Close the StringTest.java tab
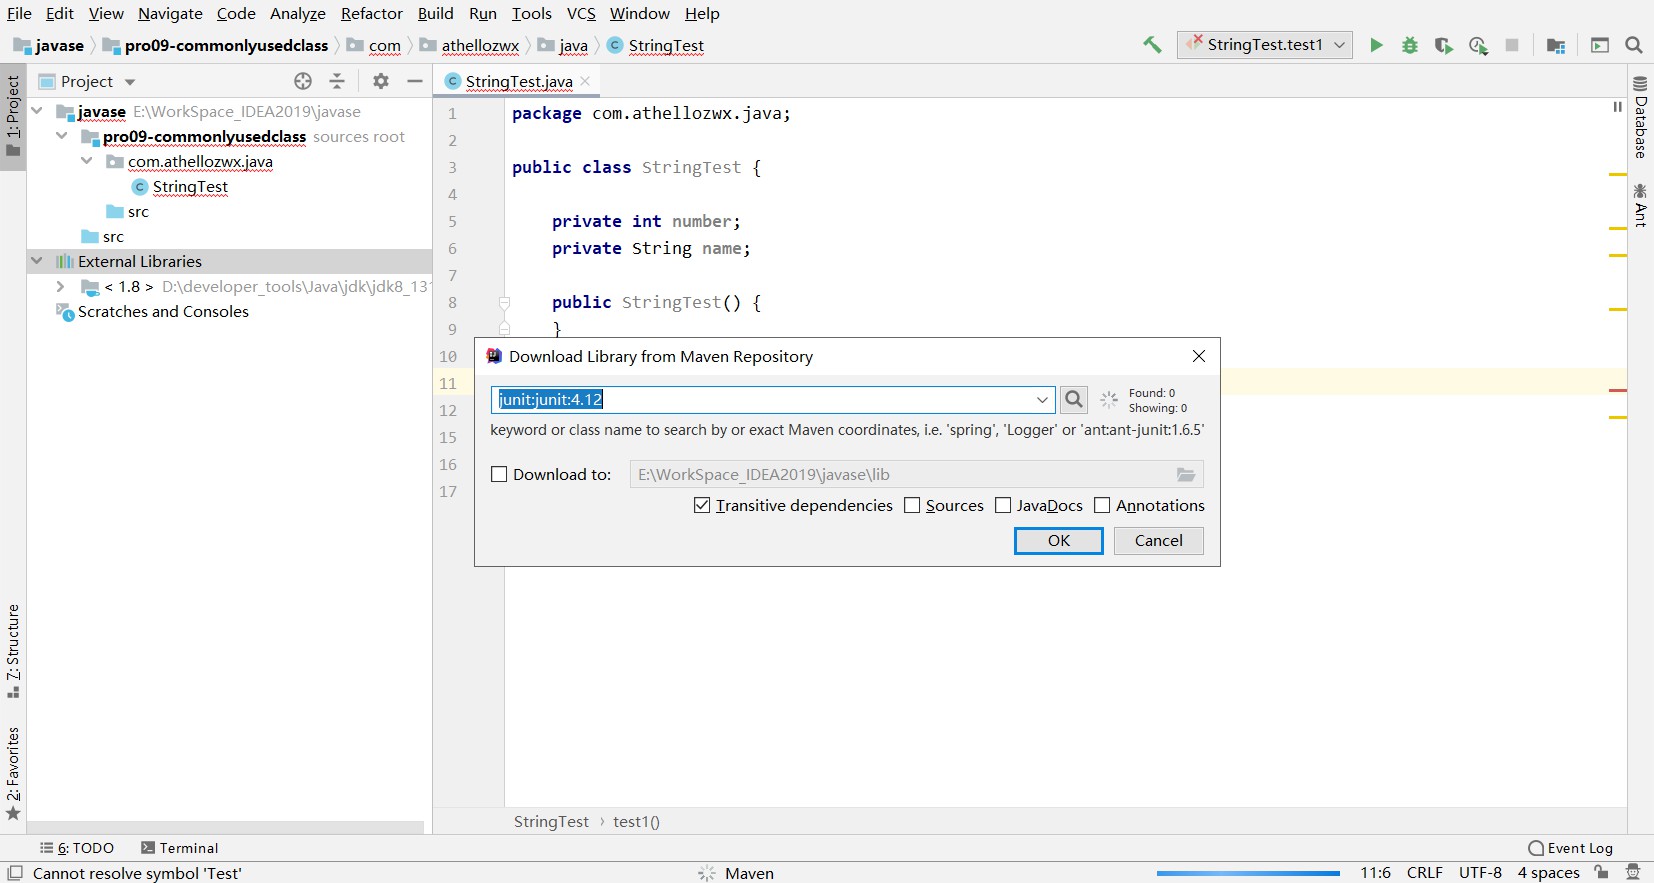The image size is (1654, 883). tap(585, 81)
